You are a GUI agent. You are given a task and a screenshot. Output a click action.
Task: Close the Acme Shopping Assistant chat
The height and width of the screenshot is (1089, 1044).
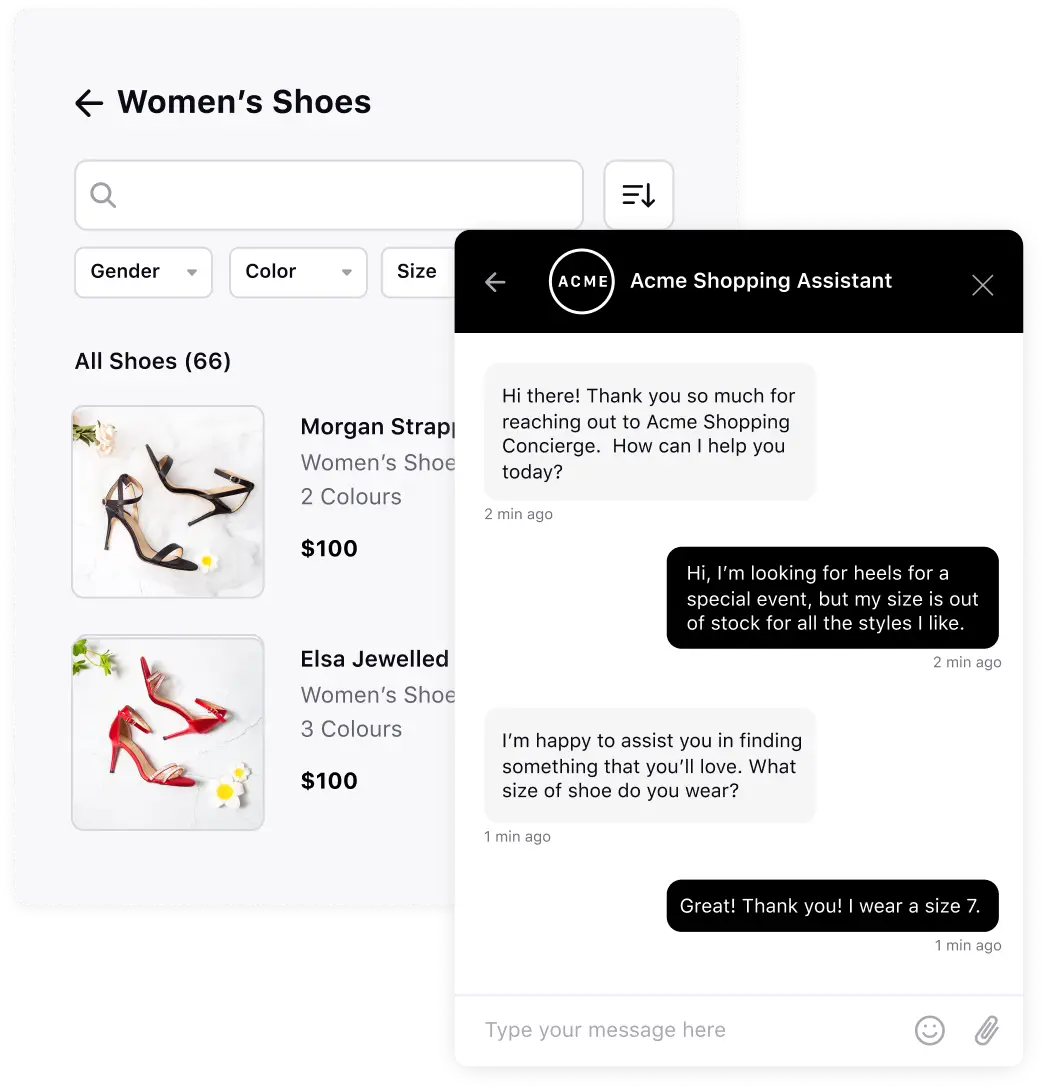point(982,285)
